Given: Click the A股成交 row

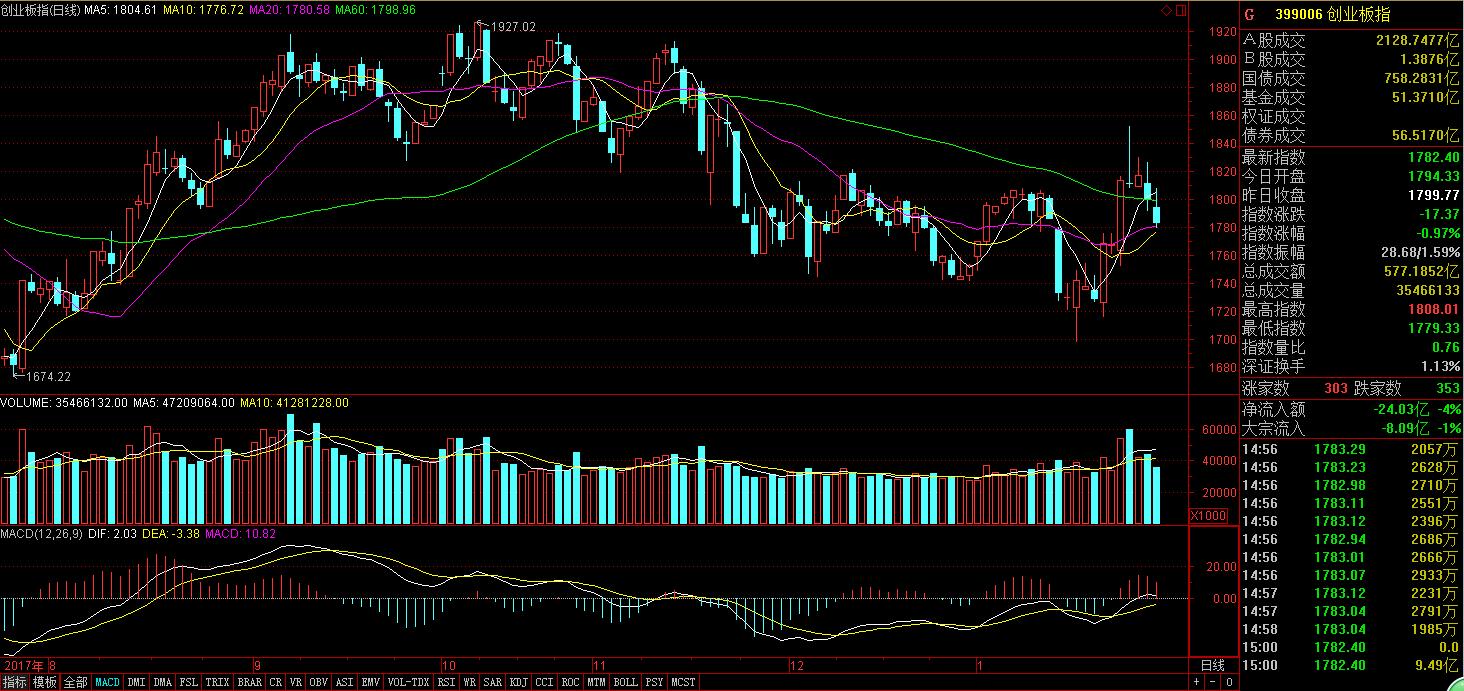Looking at the screenshot, I should [x=1351, y=41].
